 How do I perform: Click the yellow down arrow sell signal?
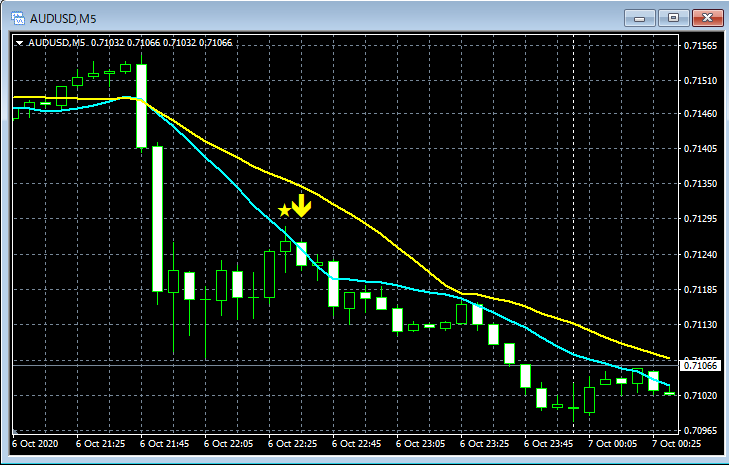pyautogui.click(x=301, y=206)
